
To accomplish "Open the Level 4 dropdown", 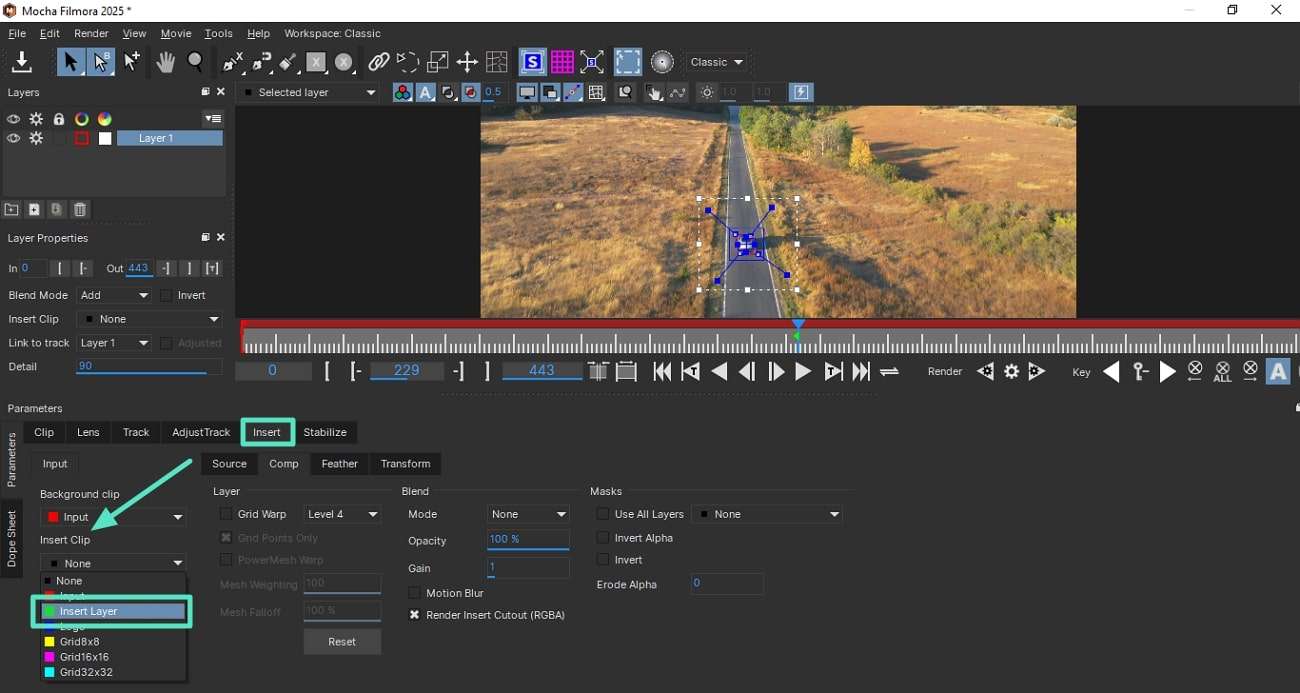I will [x=343, y=514].
